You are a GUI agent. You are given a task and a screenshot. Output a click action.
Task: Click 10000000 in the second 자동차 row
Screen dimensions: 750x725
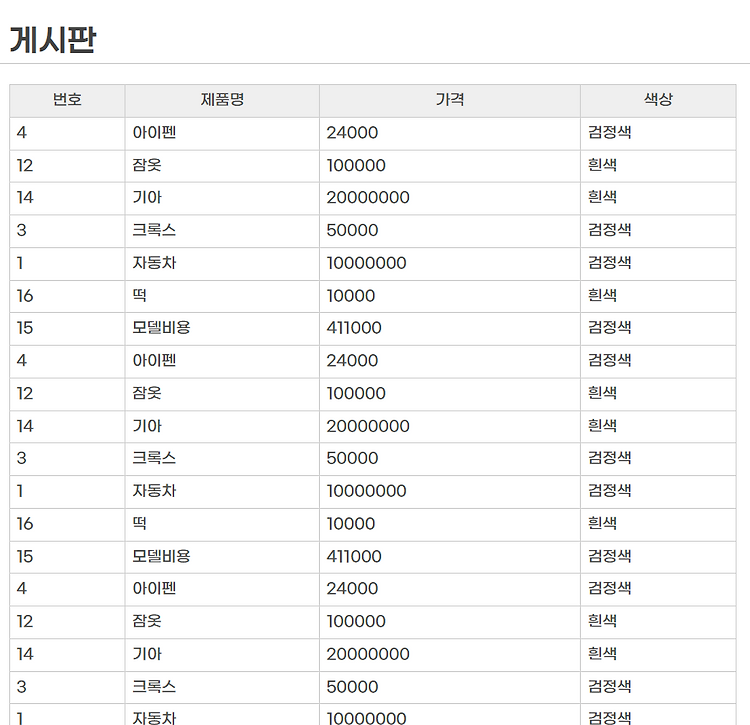point(366,491)
